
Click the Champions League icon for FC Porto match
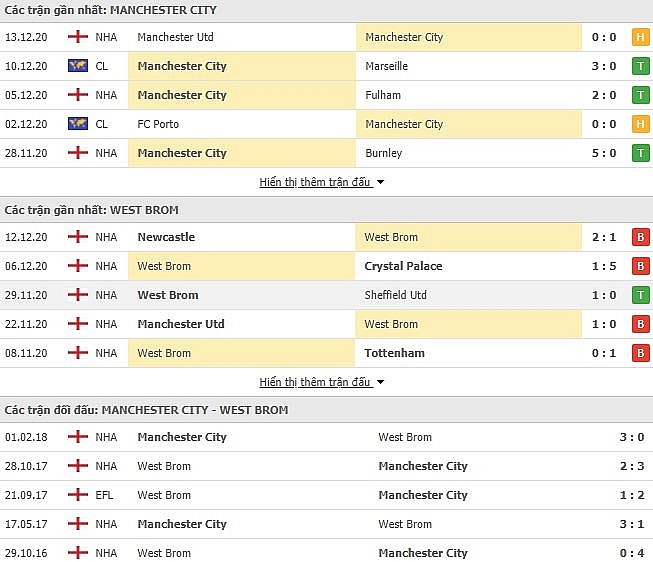(x=78, y=124)
